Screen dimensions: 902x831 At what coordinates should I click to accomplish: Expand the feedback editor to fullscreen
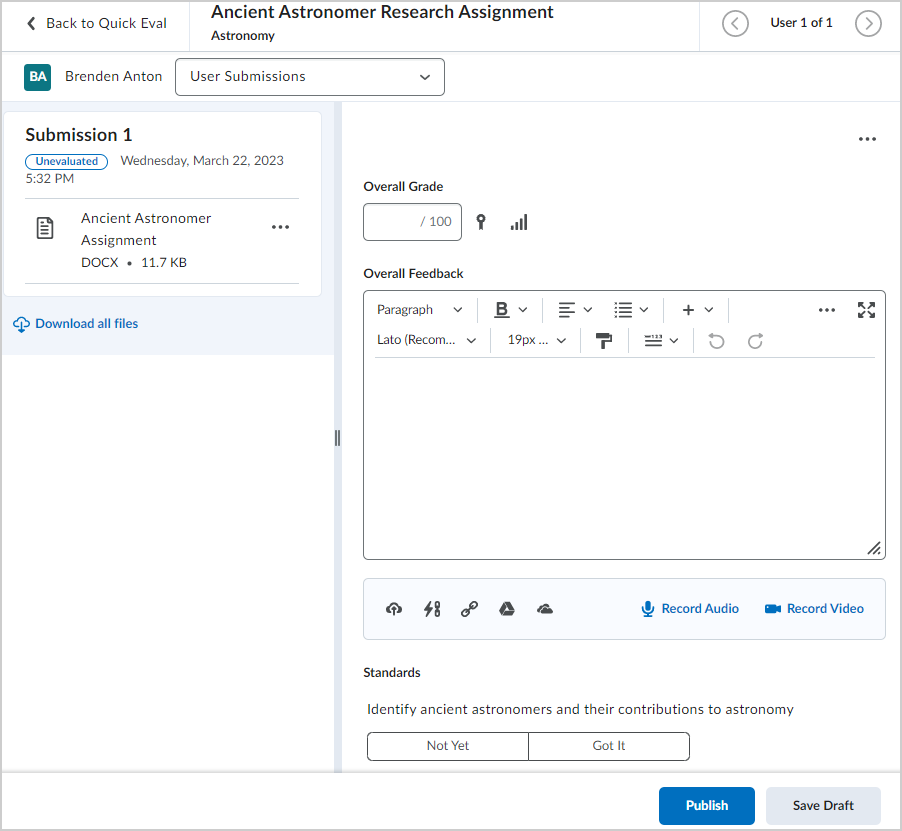[x=866, y=310]
